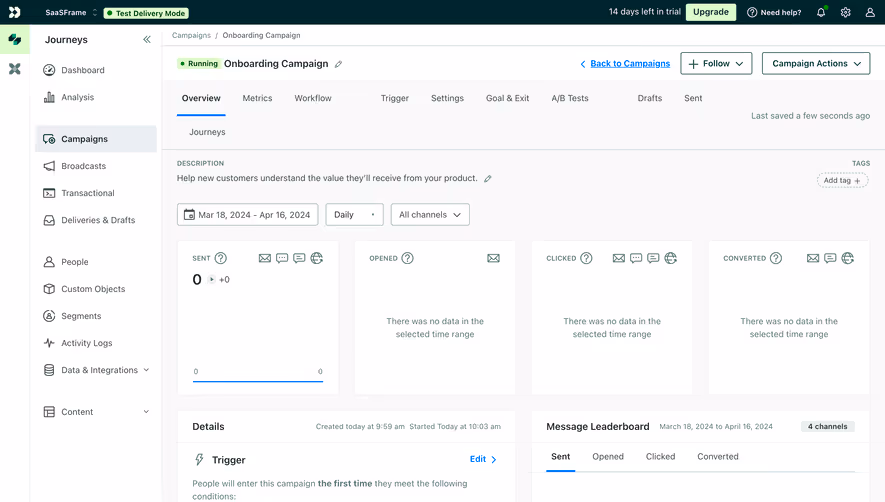Select the Journeys sub-tab
The height and width of the screenshot is (502, 885).
coord(207,132)
